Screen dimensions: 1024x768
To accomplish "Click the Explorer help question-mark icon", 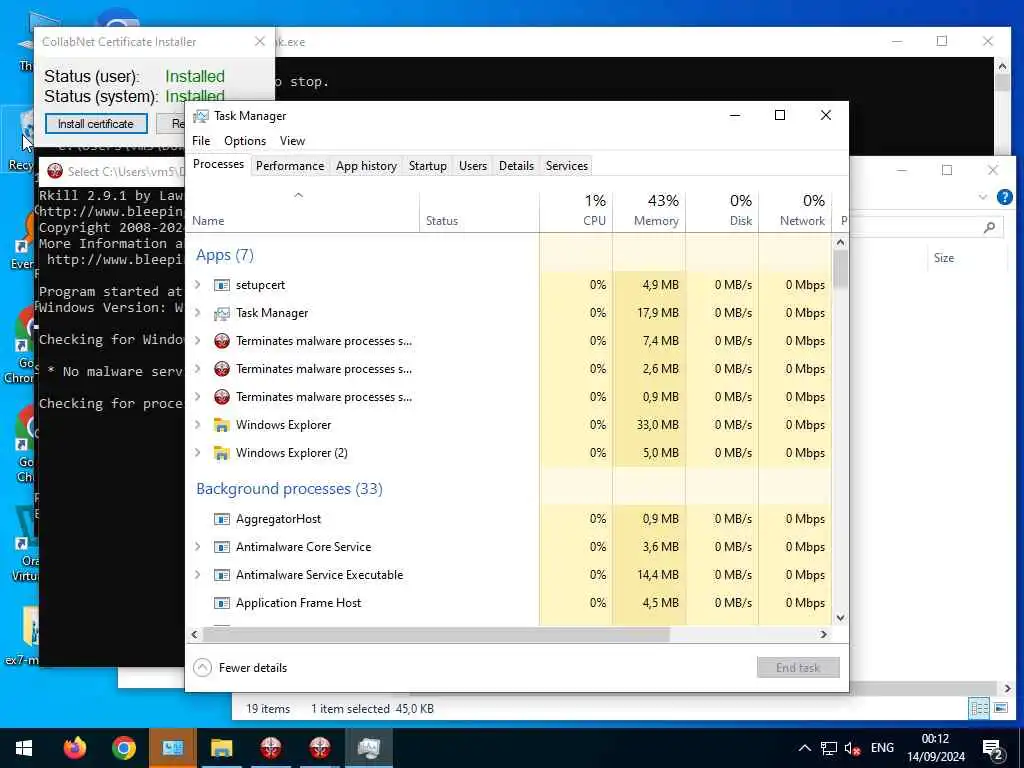I will pyautogui.click(x=1005, y=197).
